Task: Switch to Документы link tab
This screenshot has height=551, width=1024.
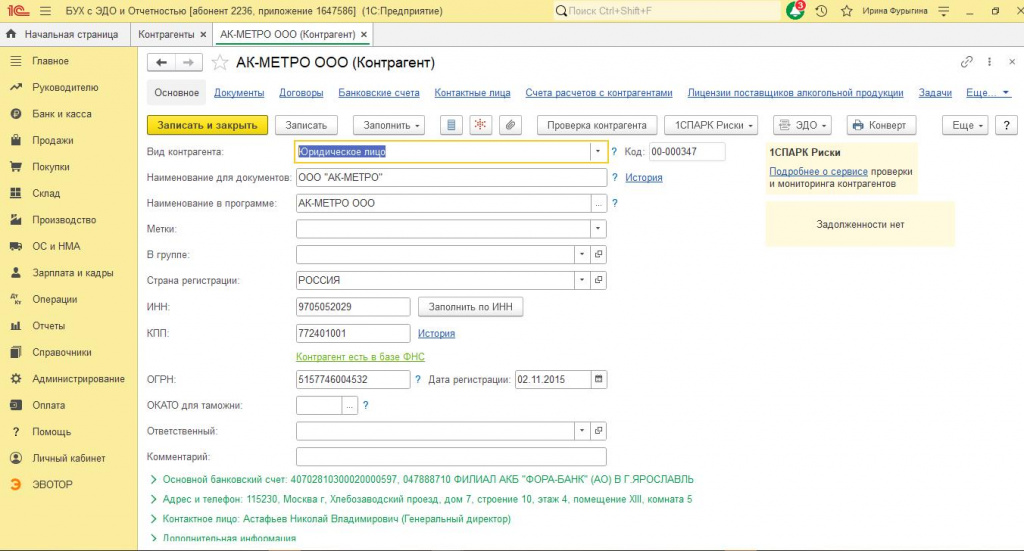Action: point(239,93)
